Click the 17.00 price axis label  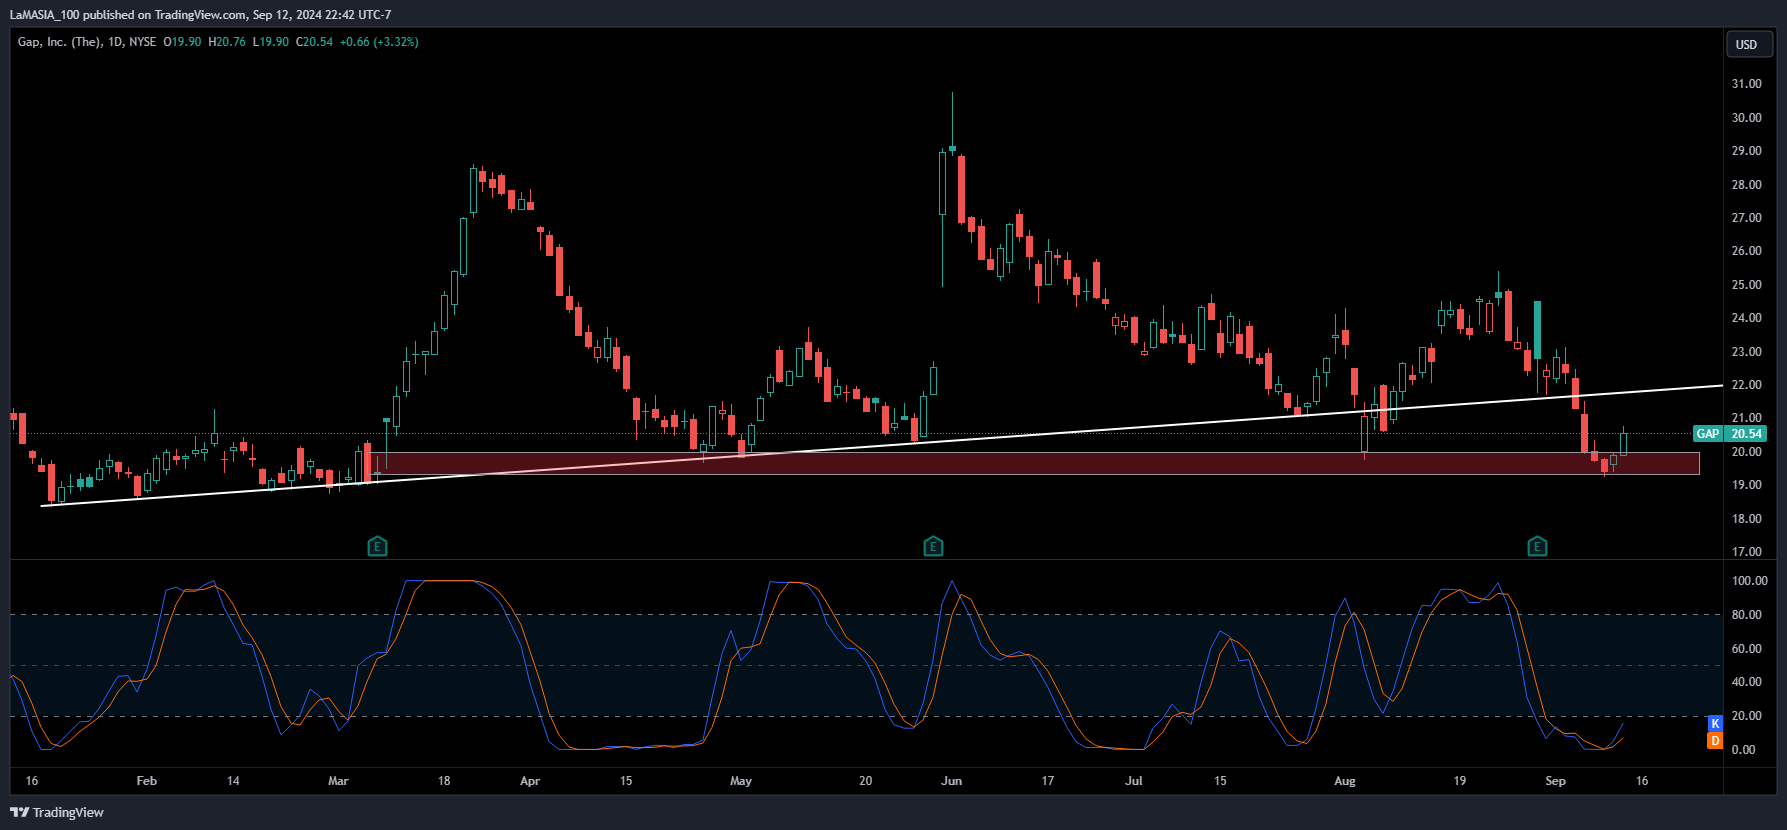pyautogui.click(x=1747, y=552)
